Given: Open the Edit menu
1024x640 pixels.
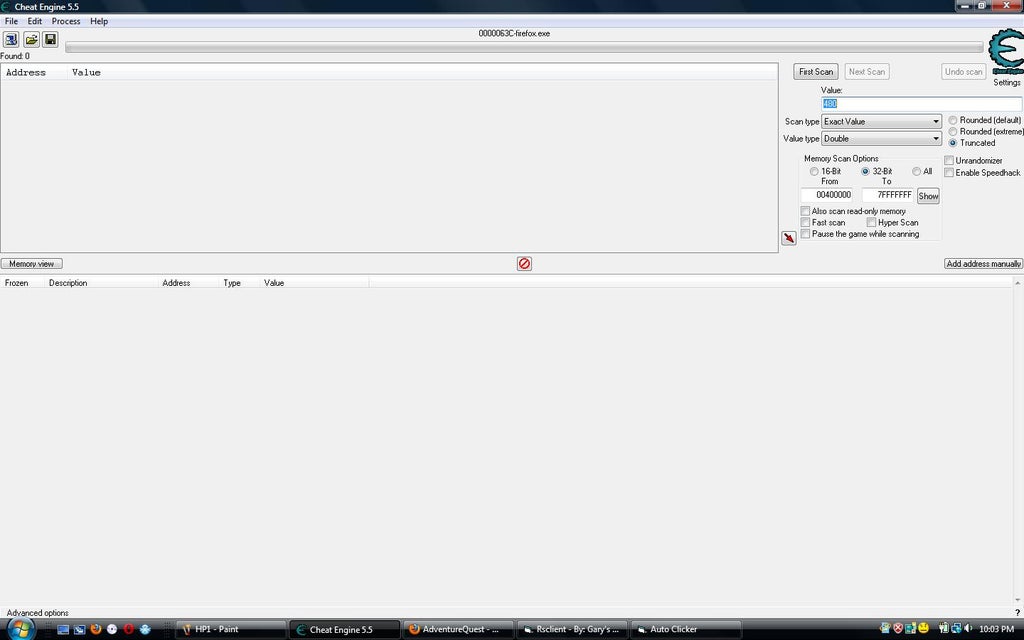Looking at the screenshot, I should pos(35,21).
